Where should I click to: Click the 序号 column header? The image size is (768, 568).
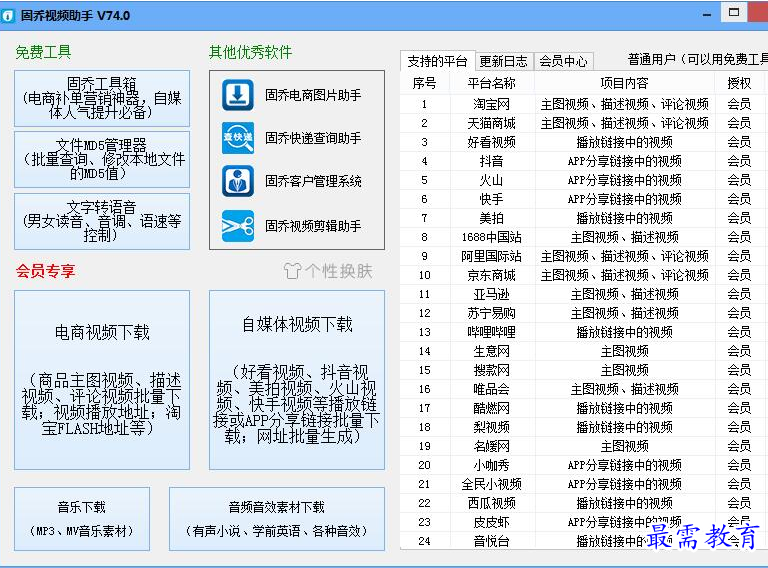coord(425,83)
